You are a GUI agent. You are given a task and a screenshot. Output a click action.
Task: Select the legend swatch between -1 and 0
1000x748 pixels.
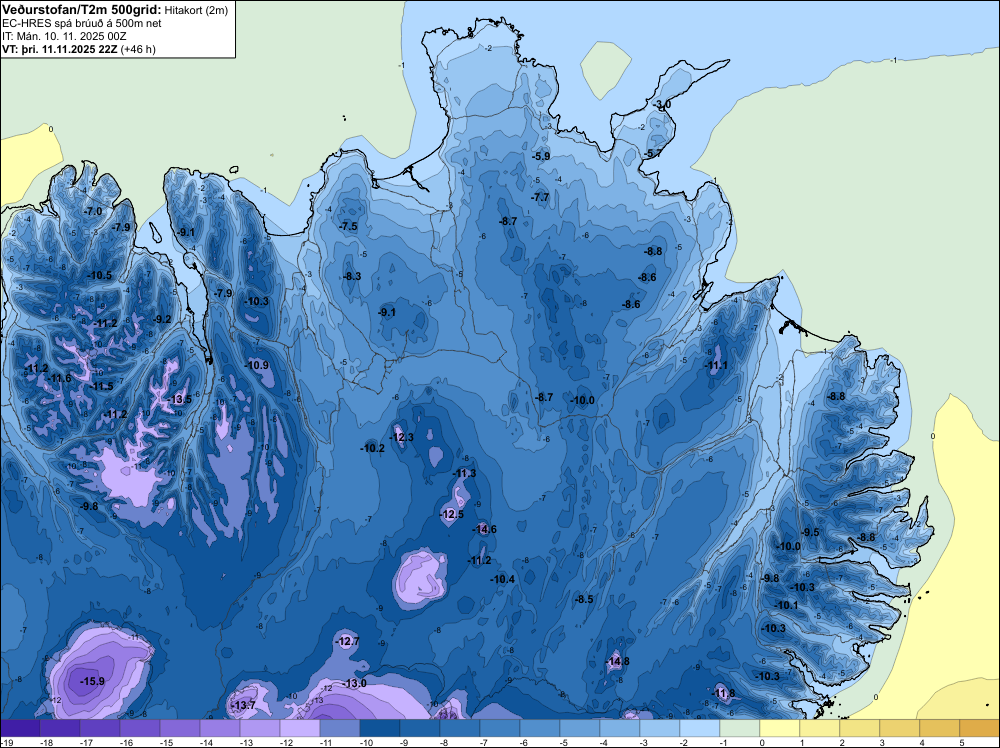(740, 728)
